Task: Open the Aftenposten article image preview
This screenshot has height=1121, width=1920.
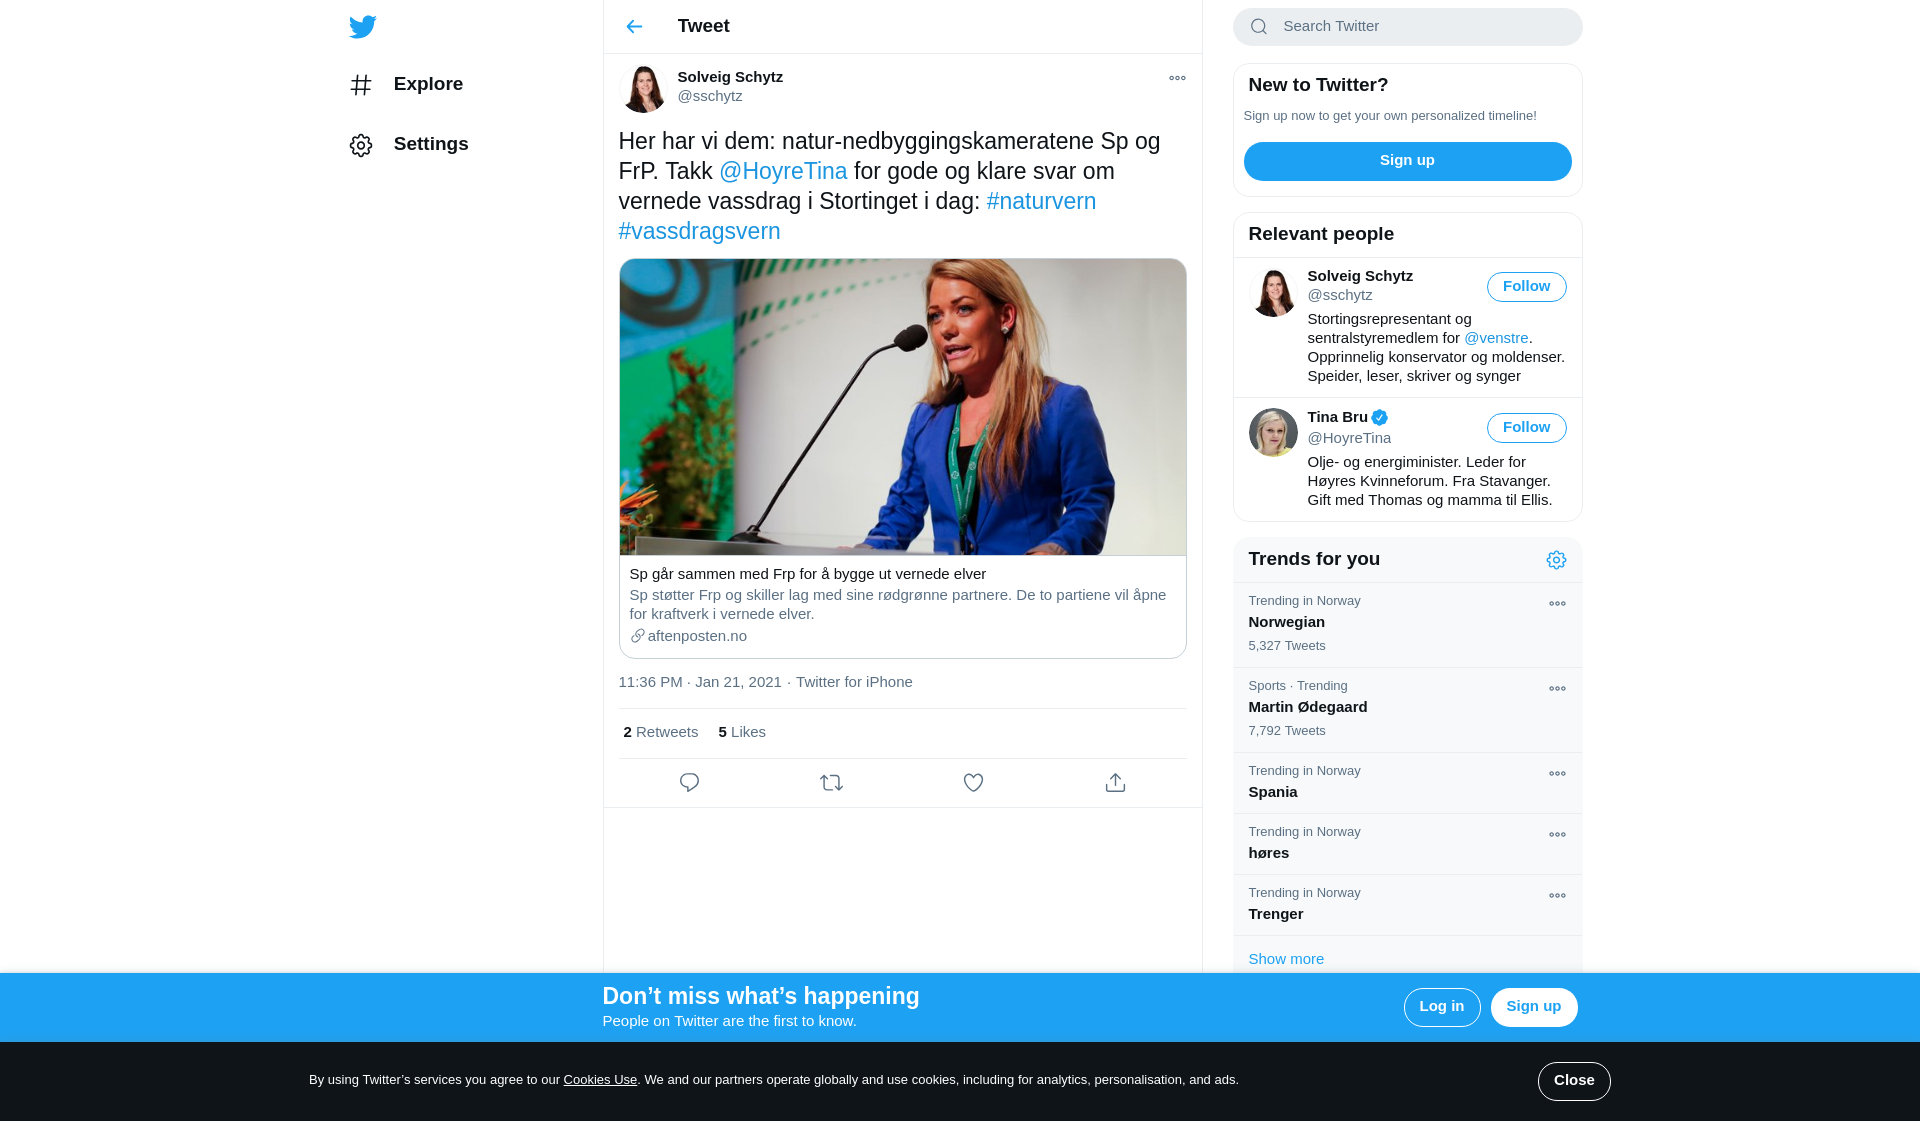Action: coord(902,407)
